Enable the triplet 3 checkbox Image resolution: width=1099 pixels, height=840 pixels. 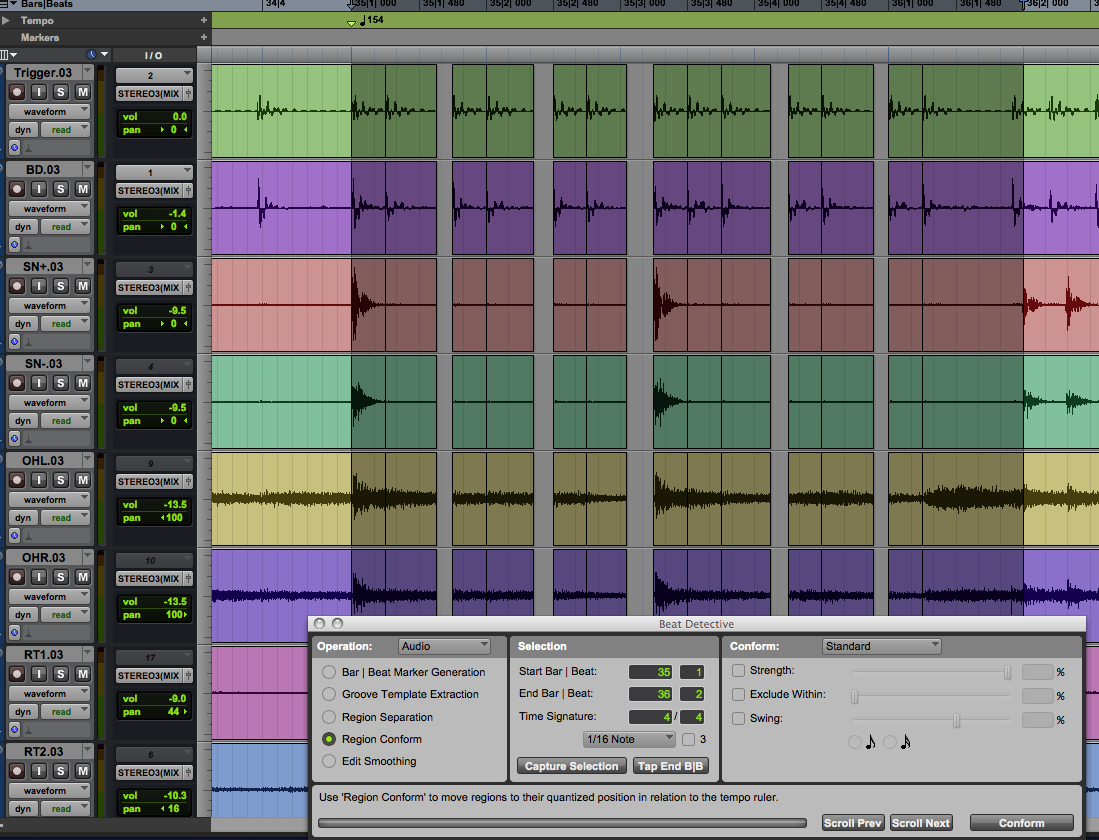[688, 739]
